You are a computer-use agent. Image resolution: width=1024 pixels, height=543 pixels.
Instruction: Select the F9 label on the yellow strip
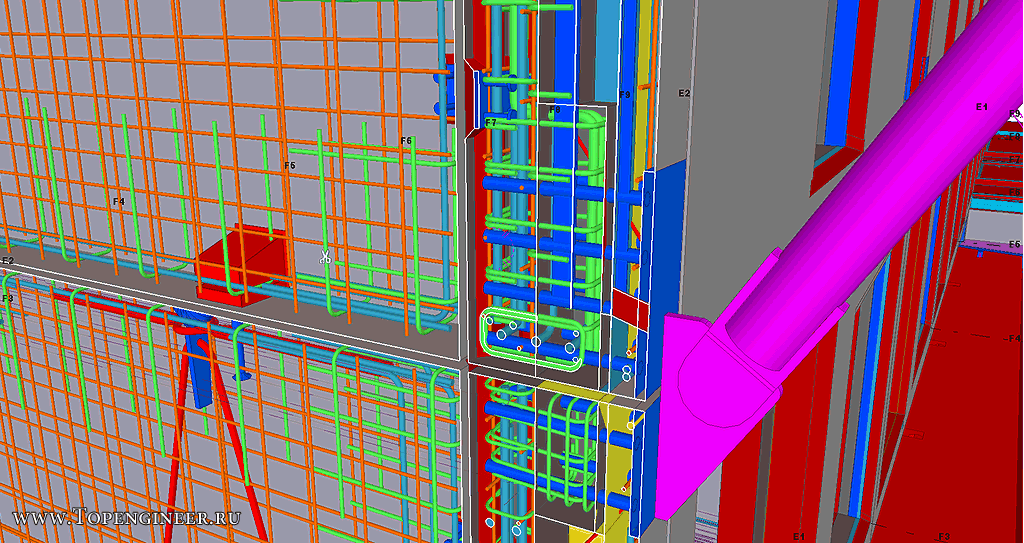(x=625, y=95)
